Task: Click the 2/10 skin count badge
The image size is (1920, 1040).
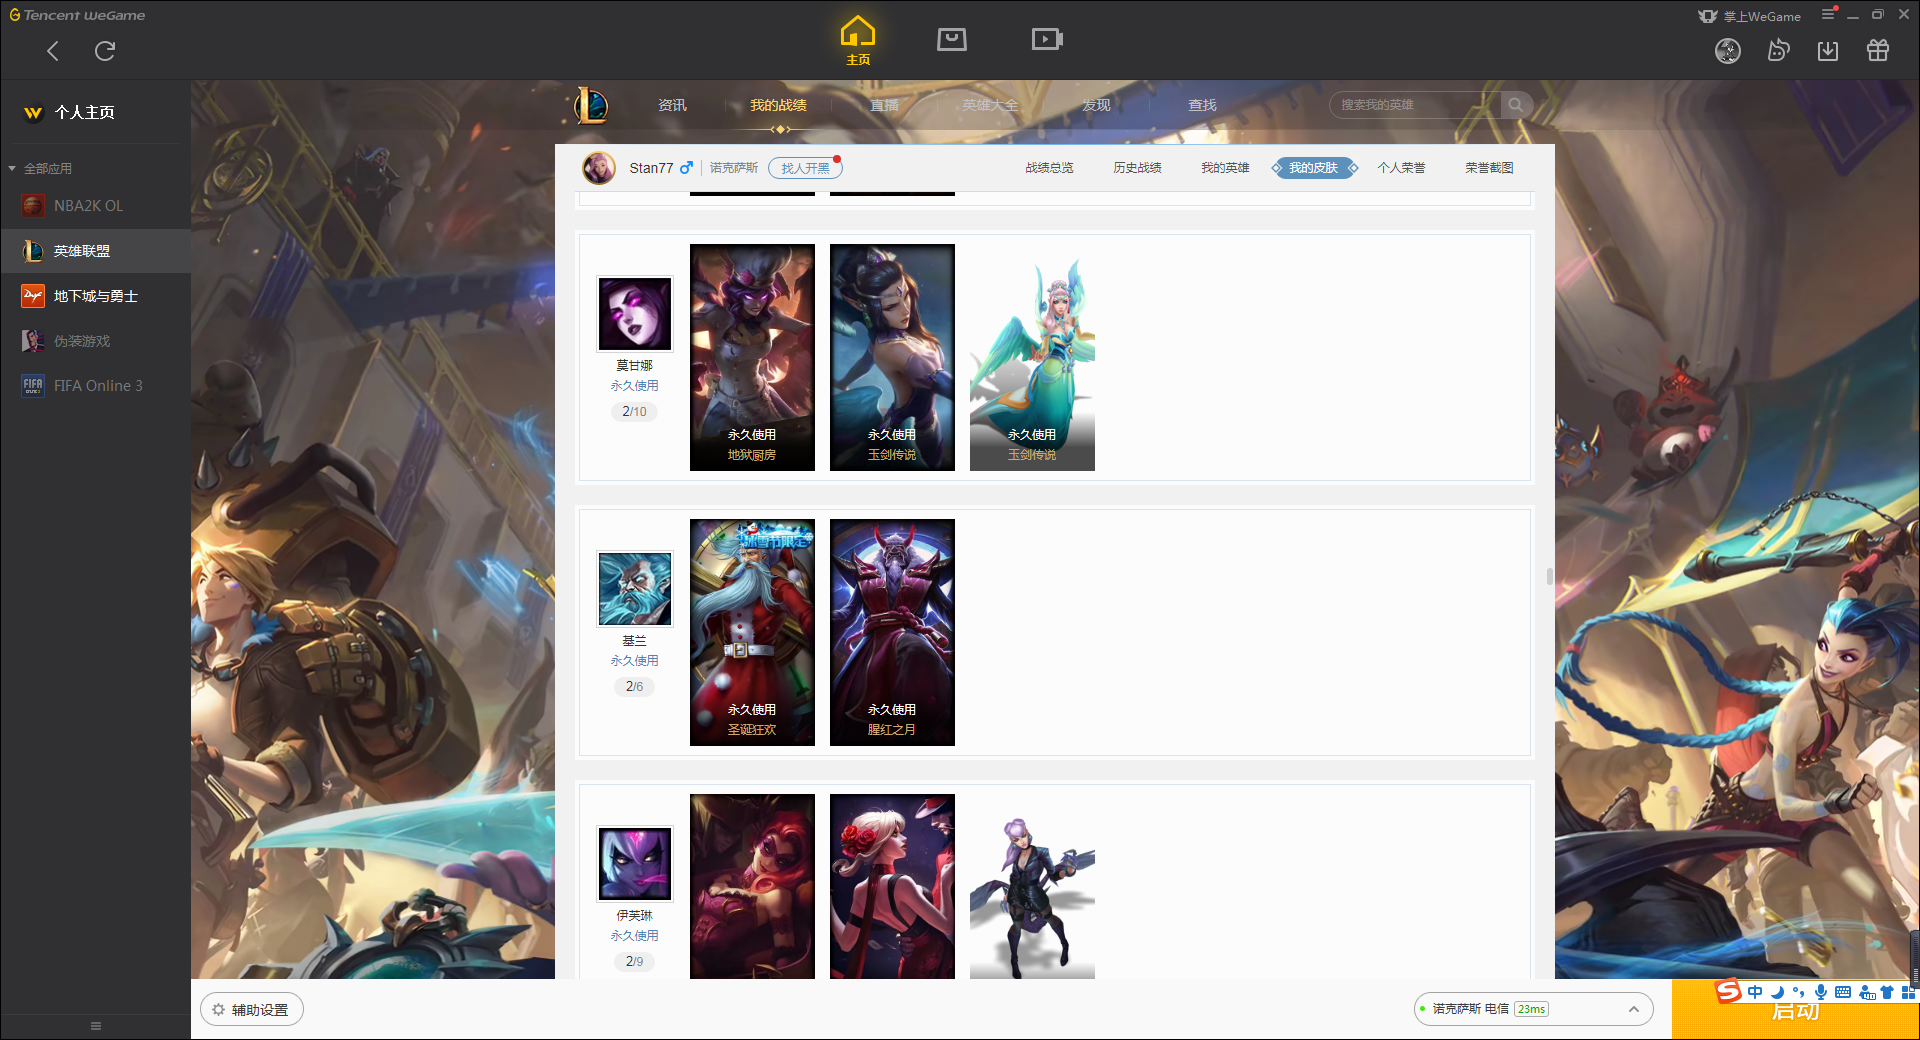Action: (634, 411)
